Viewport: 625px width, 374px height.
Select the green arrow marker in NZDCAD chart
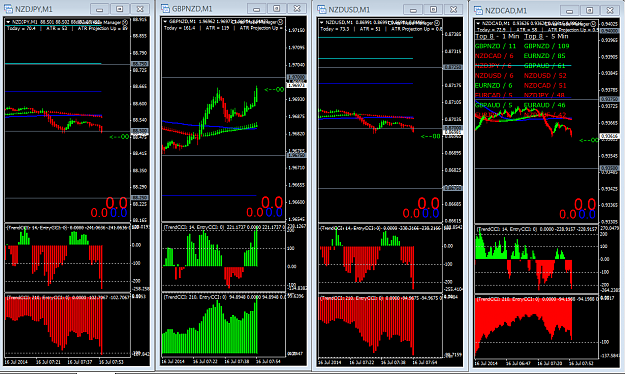[x=588, y=140]
